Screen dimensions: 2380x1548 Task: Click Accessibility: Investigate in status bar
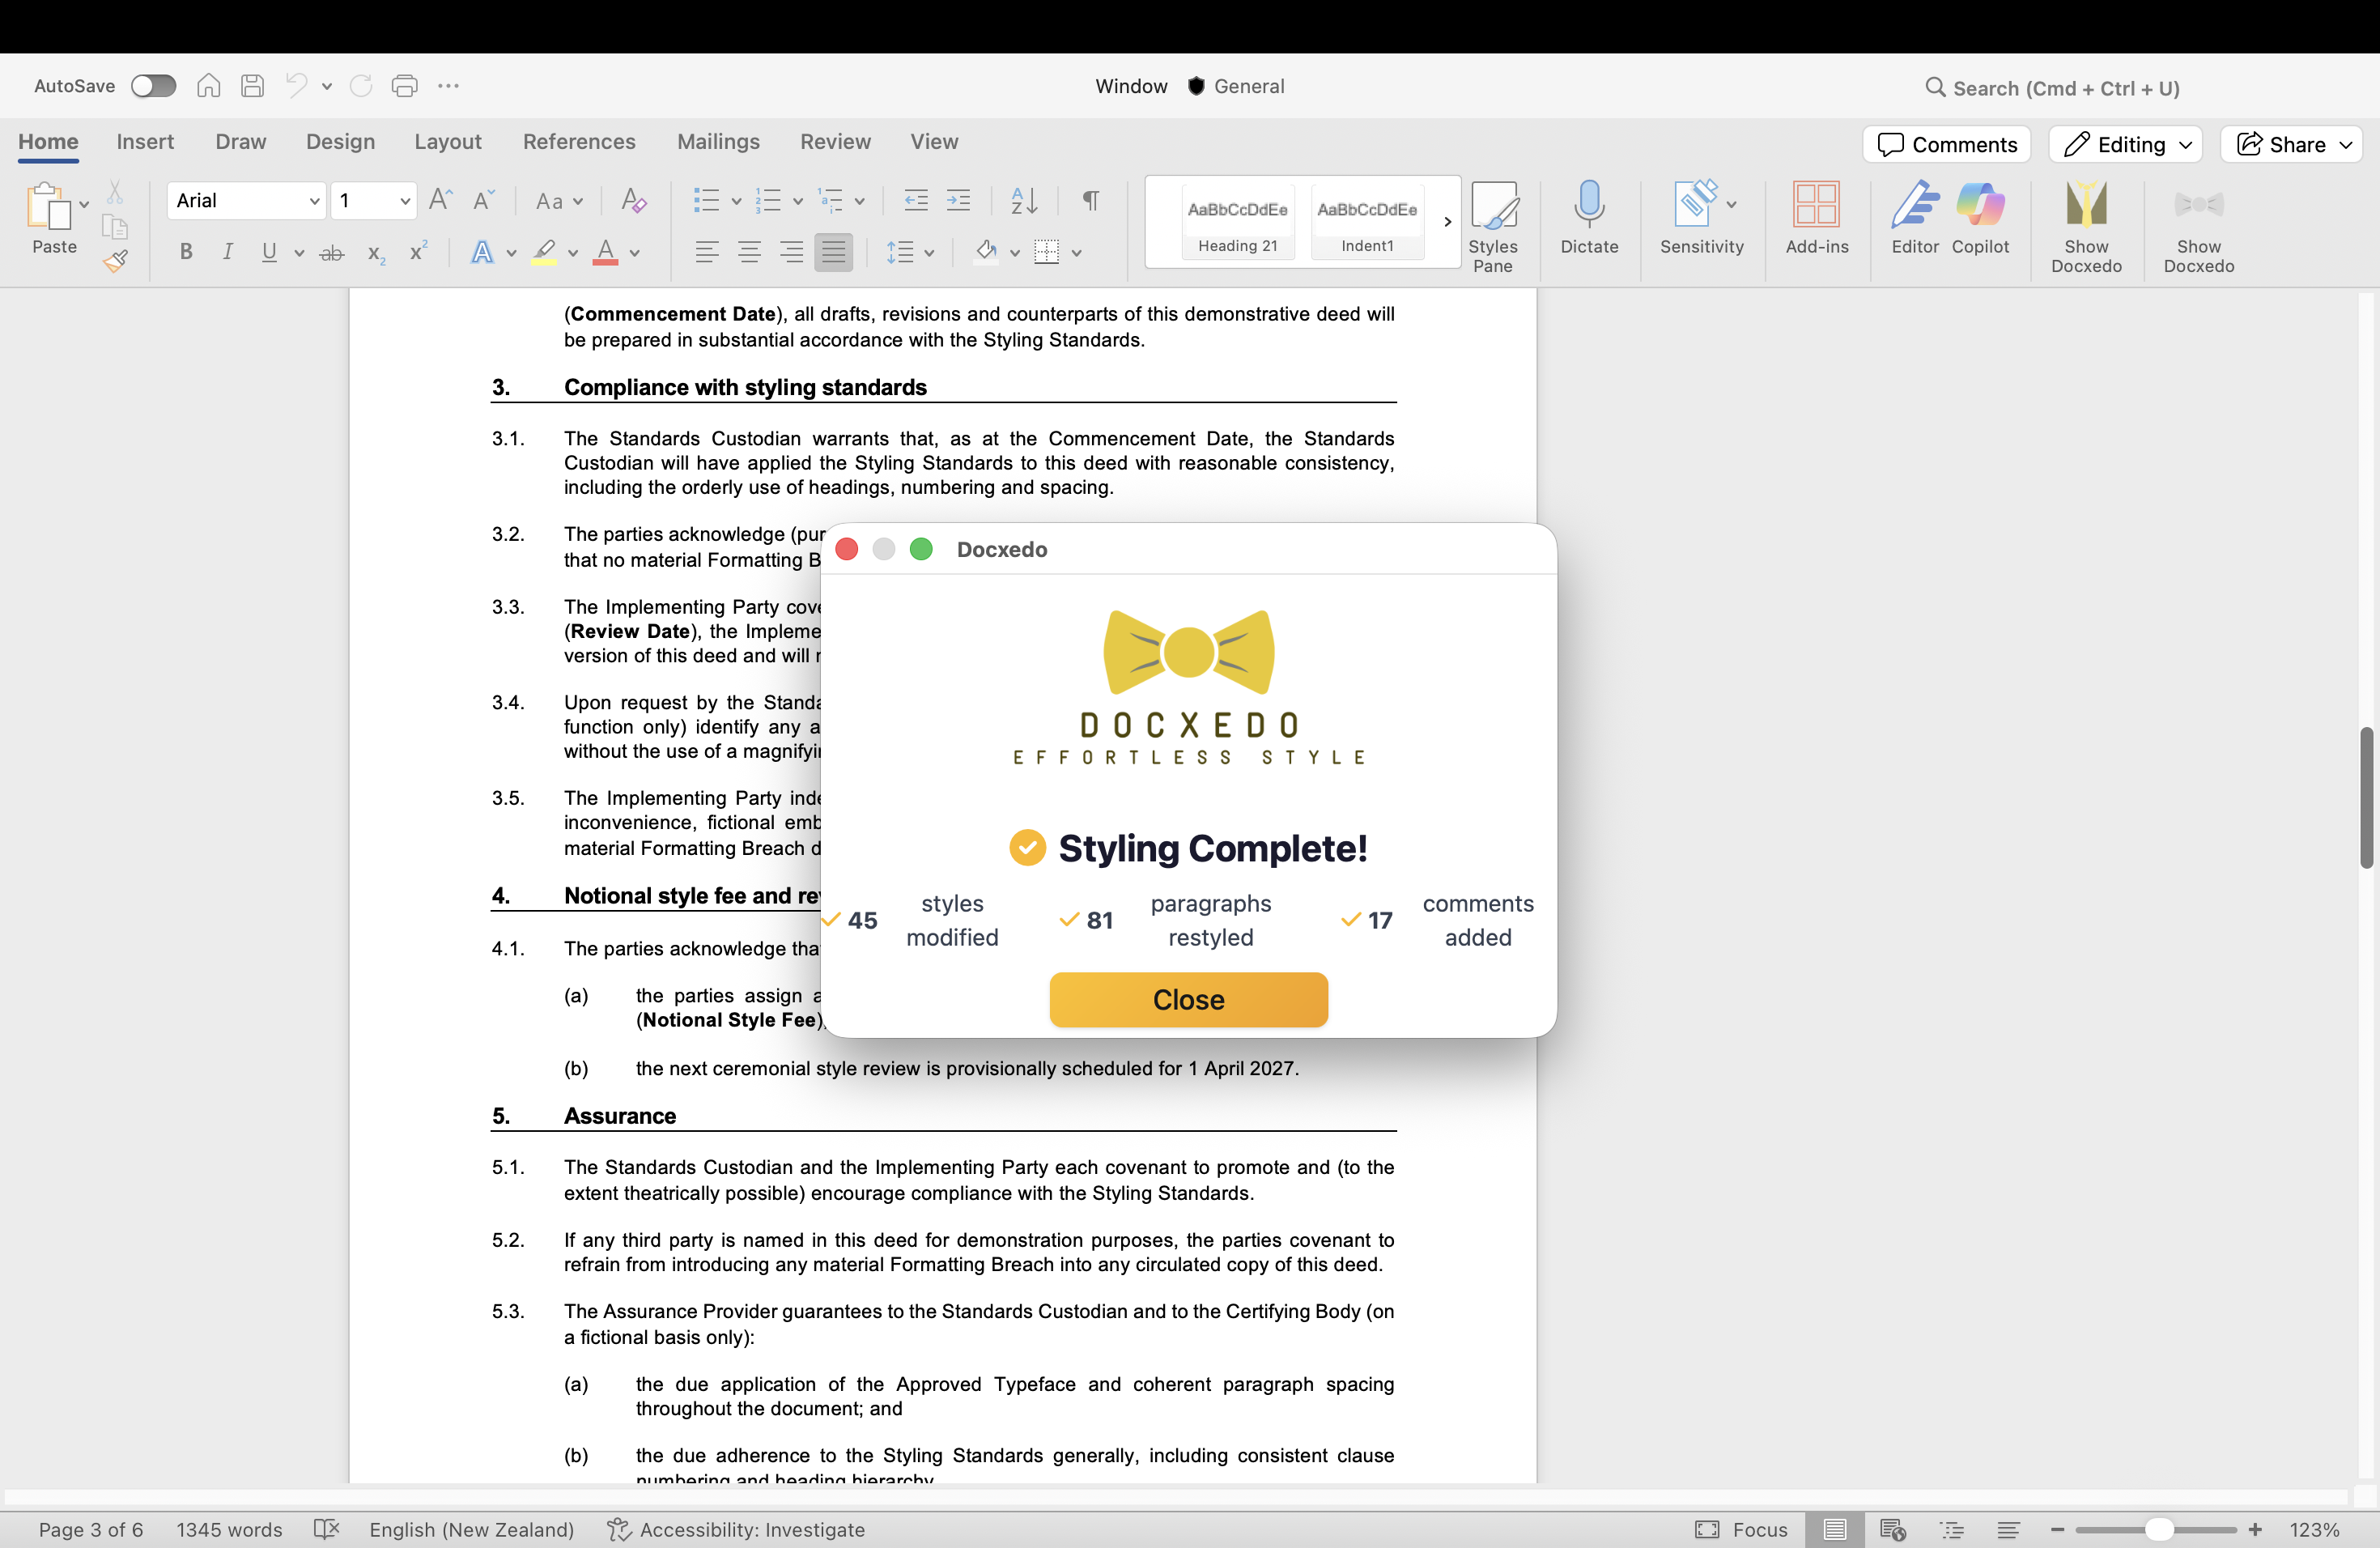point(736,1529)
